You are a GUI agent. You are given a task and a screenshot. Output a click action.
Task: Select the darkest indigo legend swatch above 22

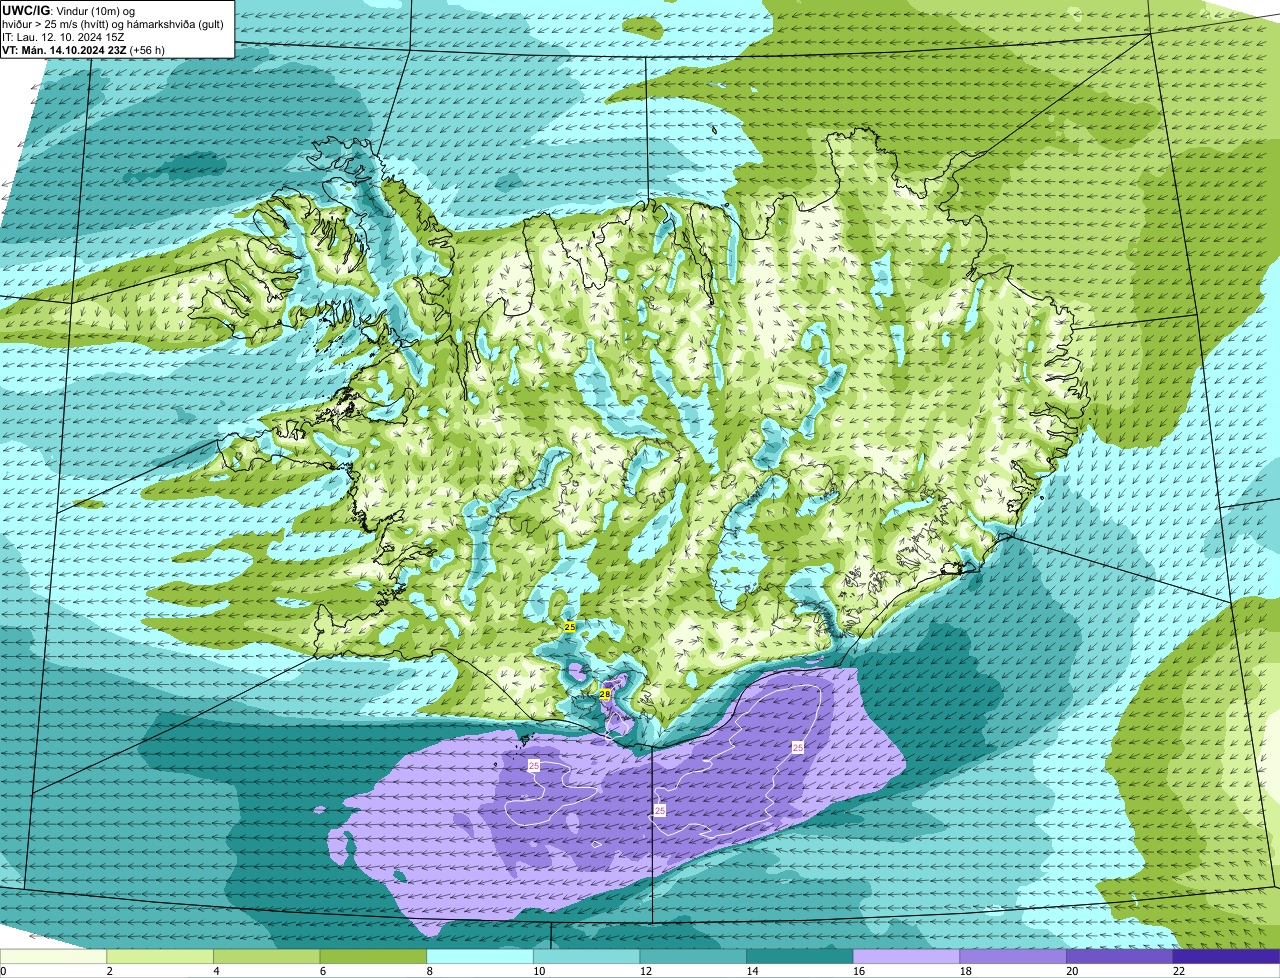click(1227, 957)
